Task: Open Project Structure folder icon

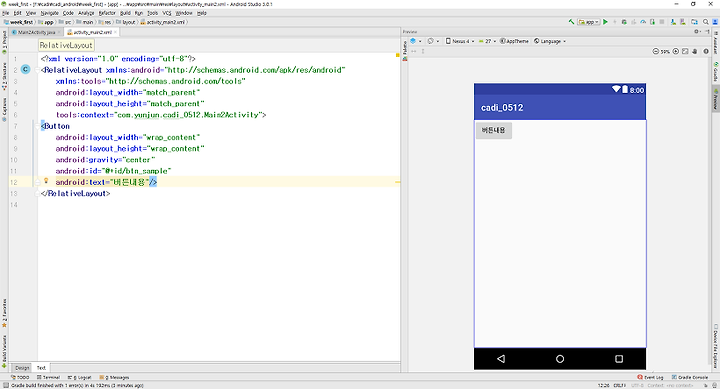Action: [x=694, y=22]
